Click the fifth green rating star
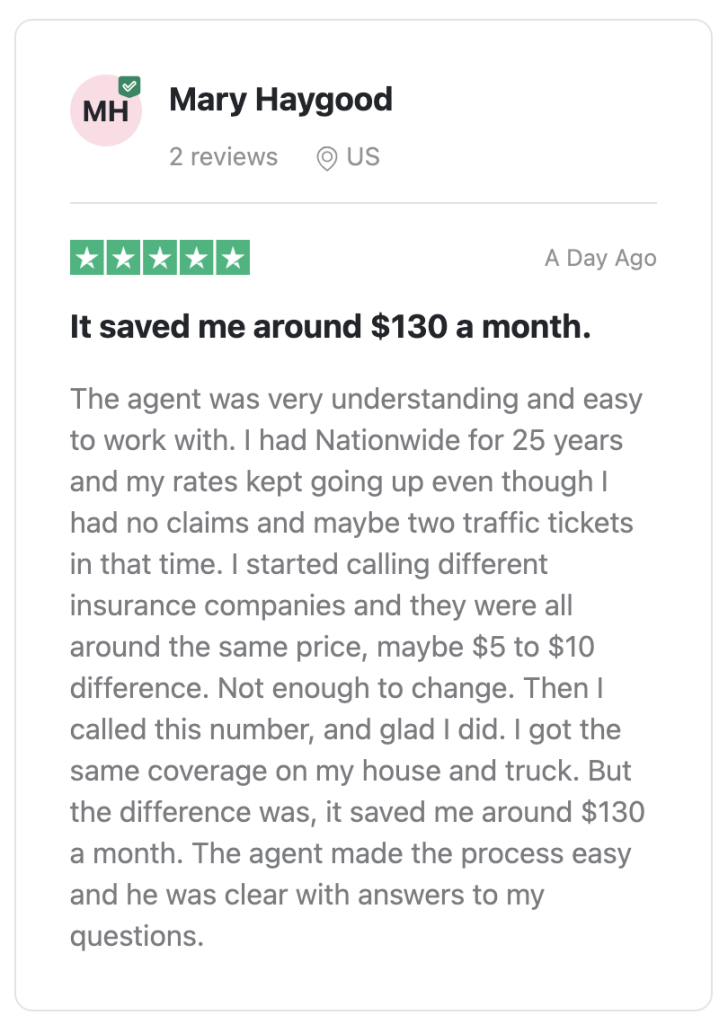The width and height of the screenshot is (728, 1024). pyautogui.click(x=233, y=258)
